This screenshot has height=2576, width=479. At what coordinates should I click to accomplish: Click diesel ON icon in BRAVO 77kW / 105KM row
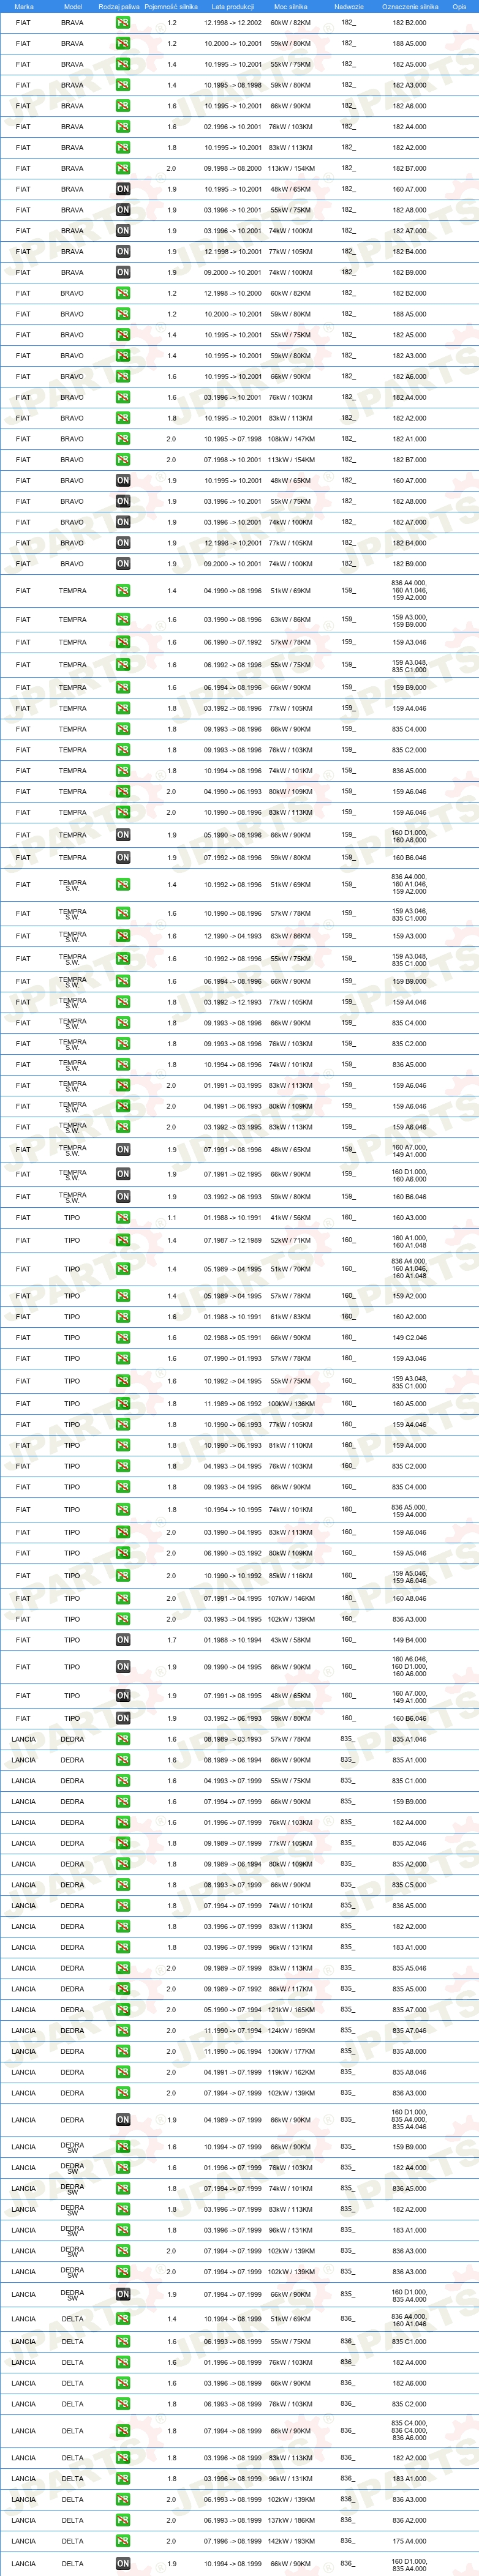[122, 543]
